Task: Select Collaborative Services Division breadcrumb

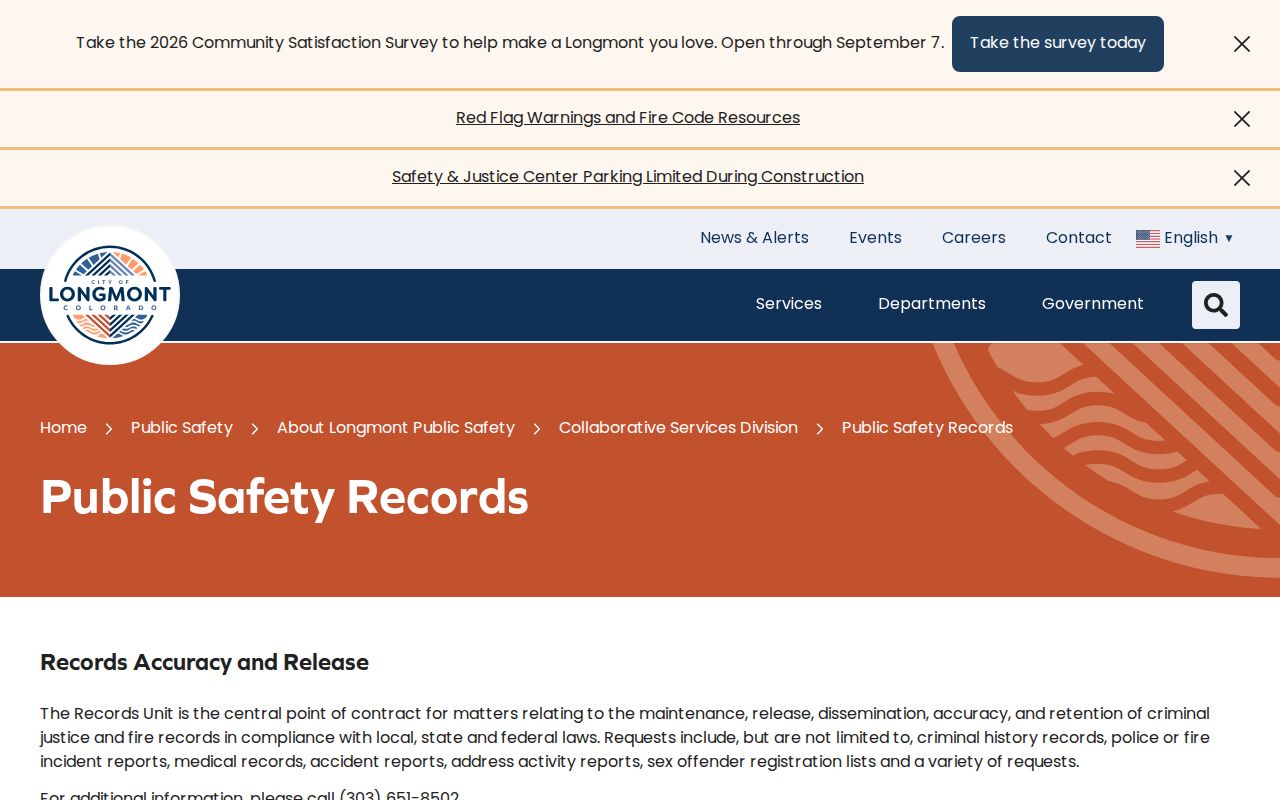Action: pyautogui.click(x=678, y=428)
